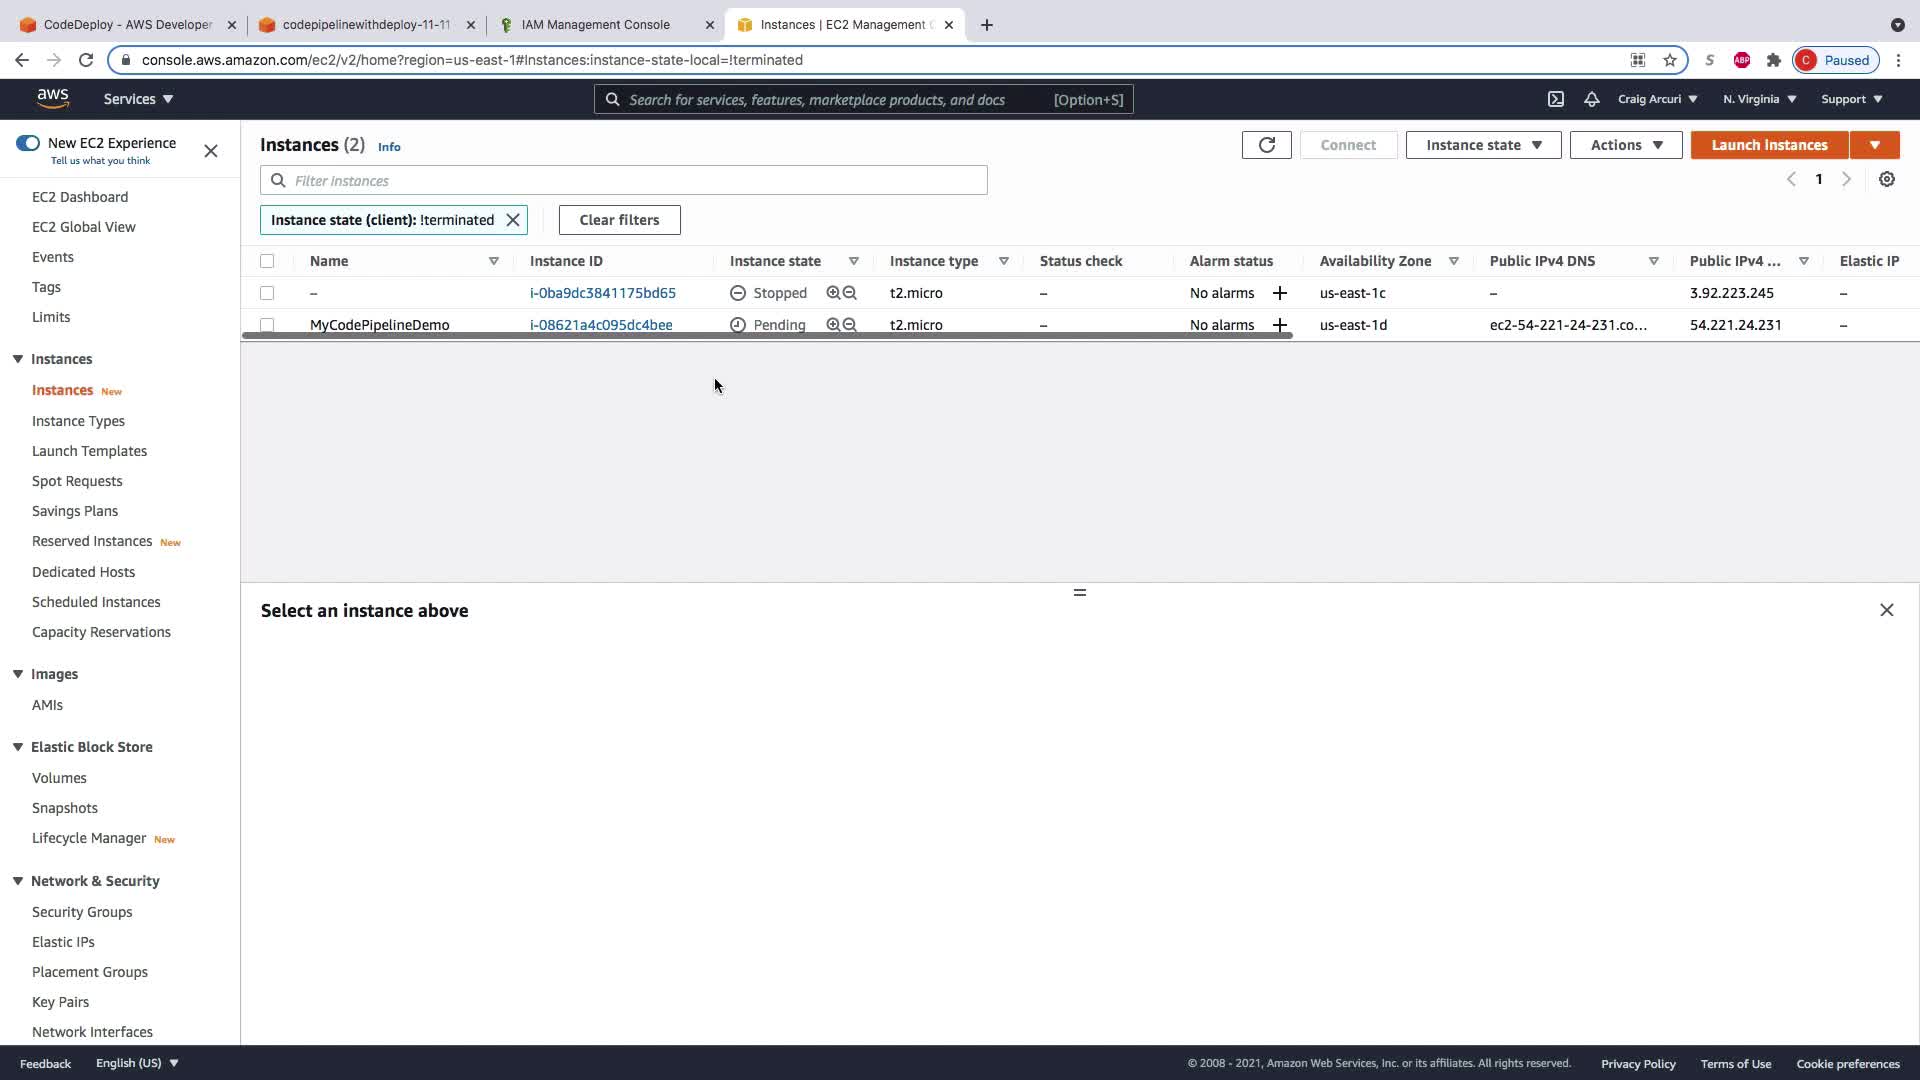This screenshot has width=1920, height=1080.
Task: Click the notifications bell icon
Action: tap(1591, 99)
